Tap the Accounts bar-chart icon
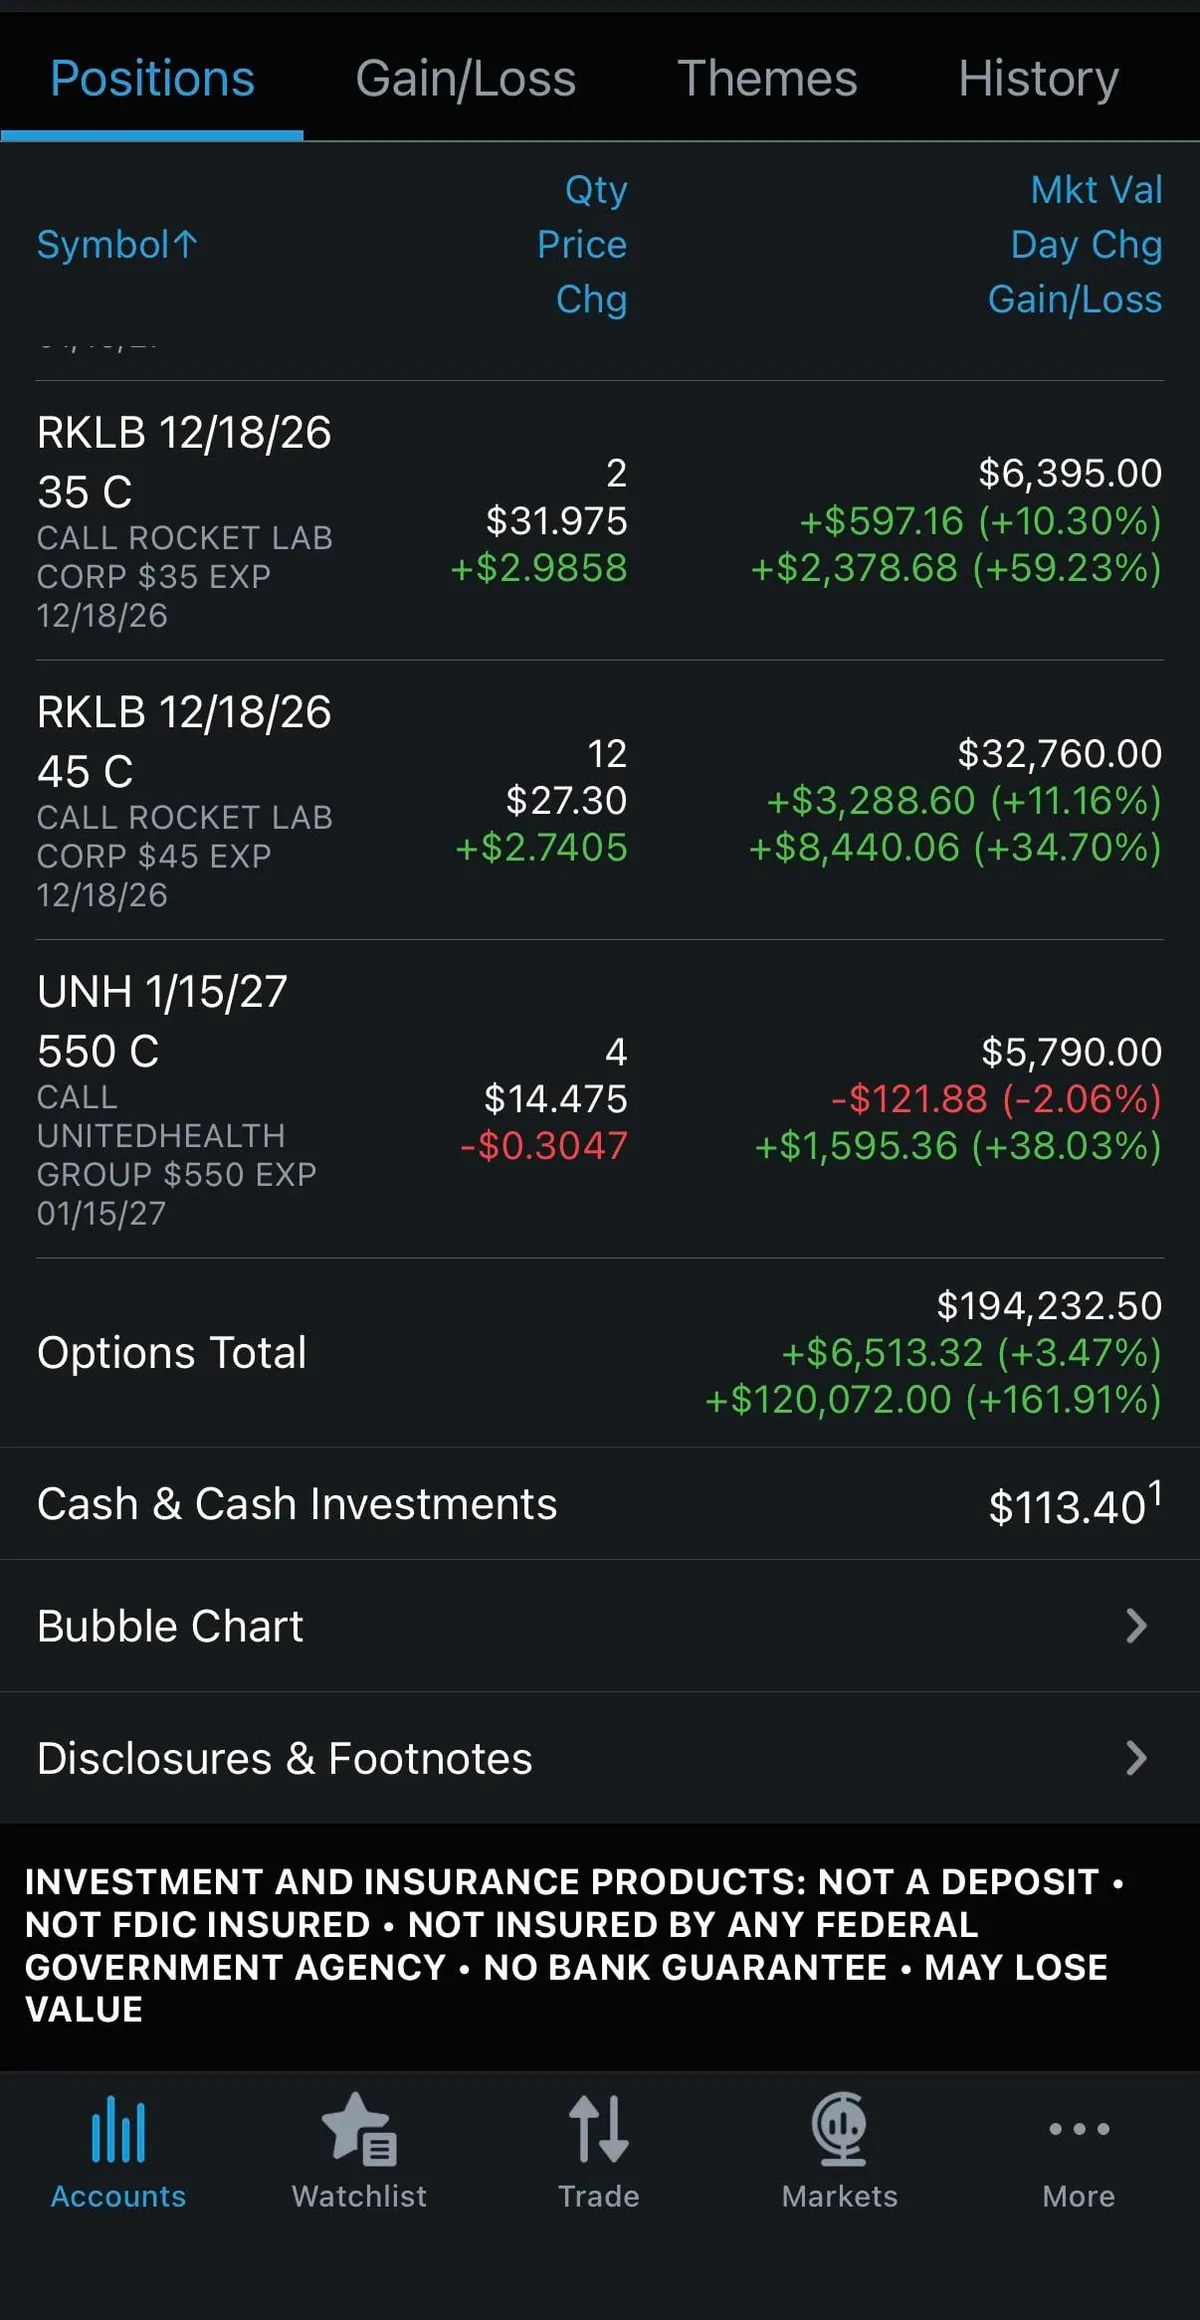1200x2320 pixels. click(118, 2129)
